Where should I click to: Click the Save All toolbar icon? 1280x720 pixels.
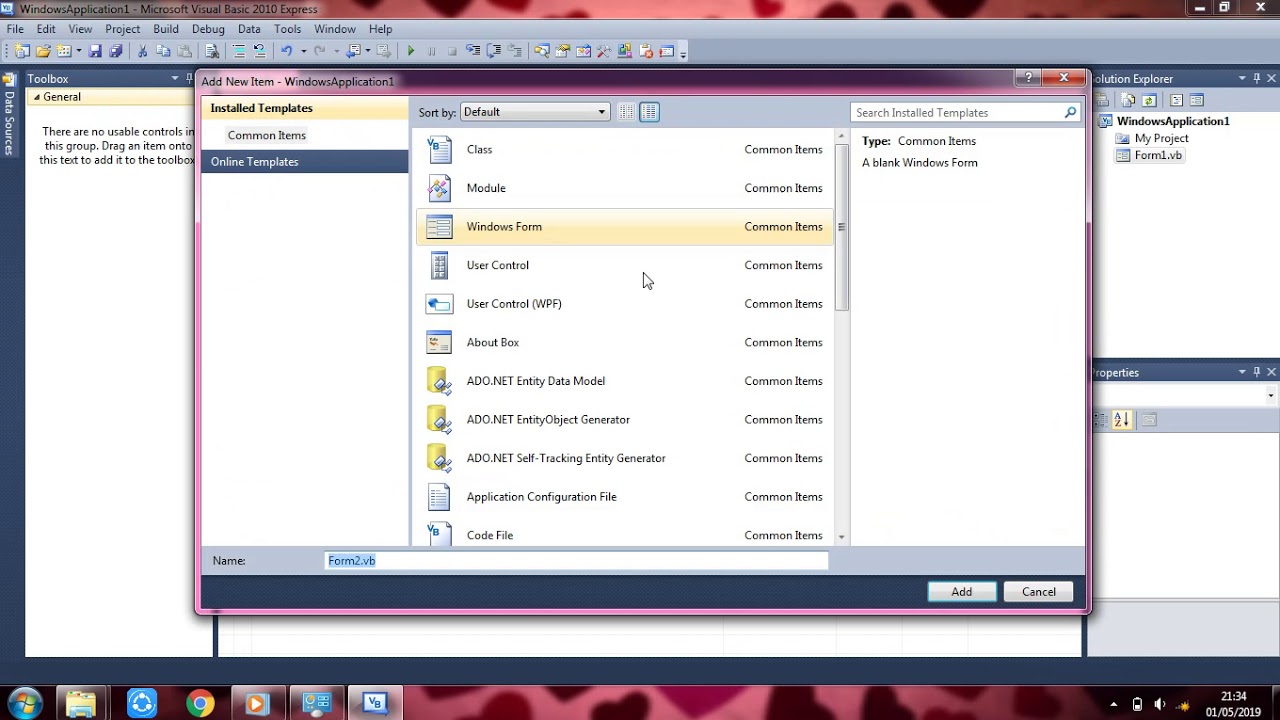115,51
